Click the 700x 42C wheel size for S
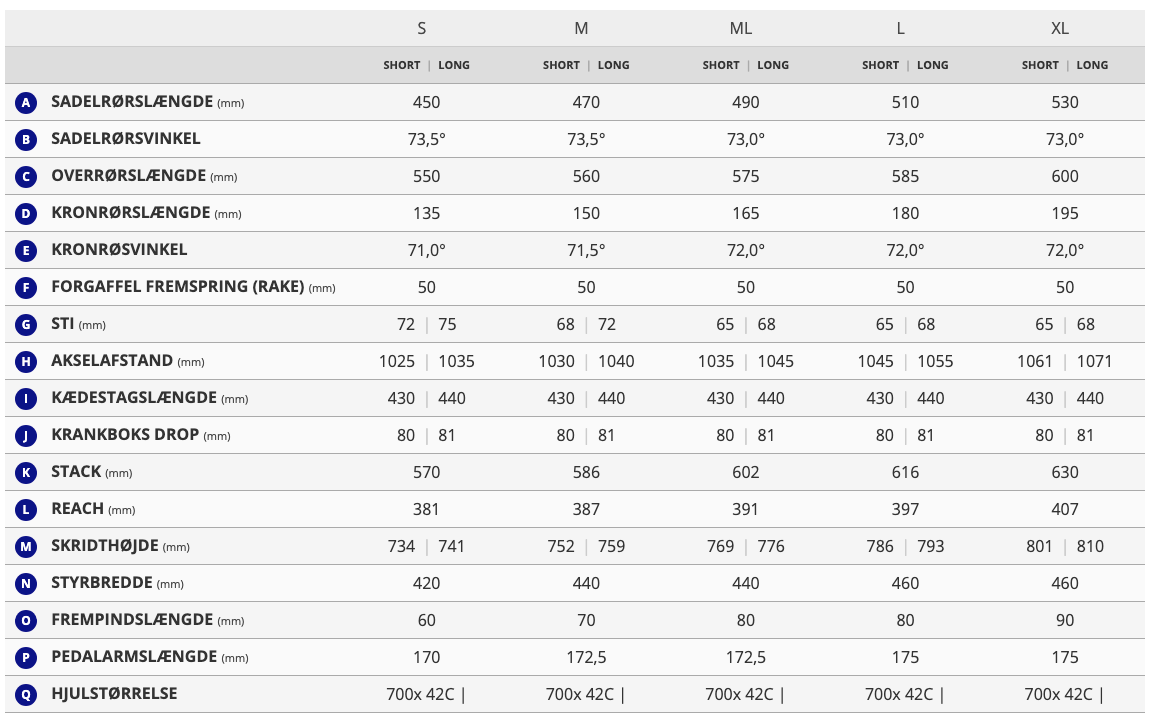The width and height of the screenshot is (1152, 721). pyautogui.click(x=420, y=695)
